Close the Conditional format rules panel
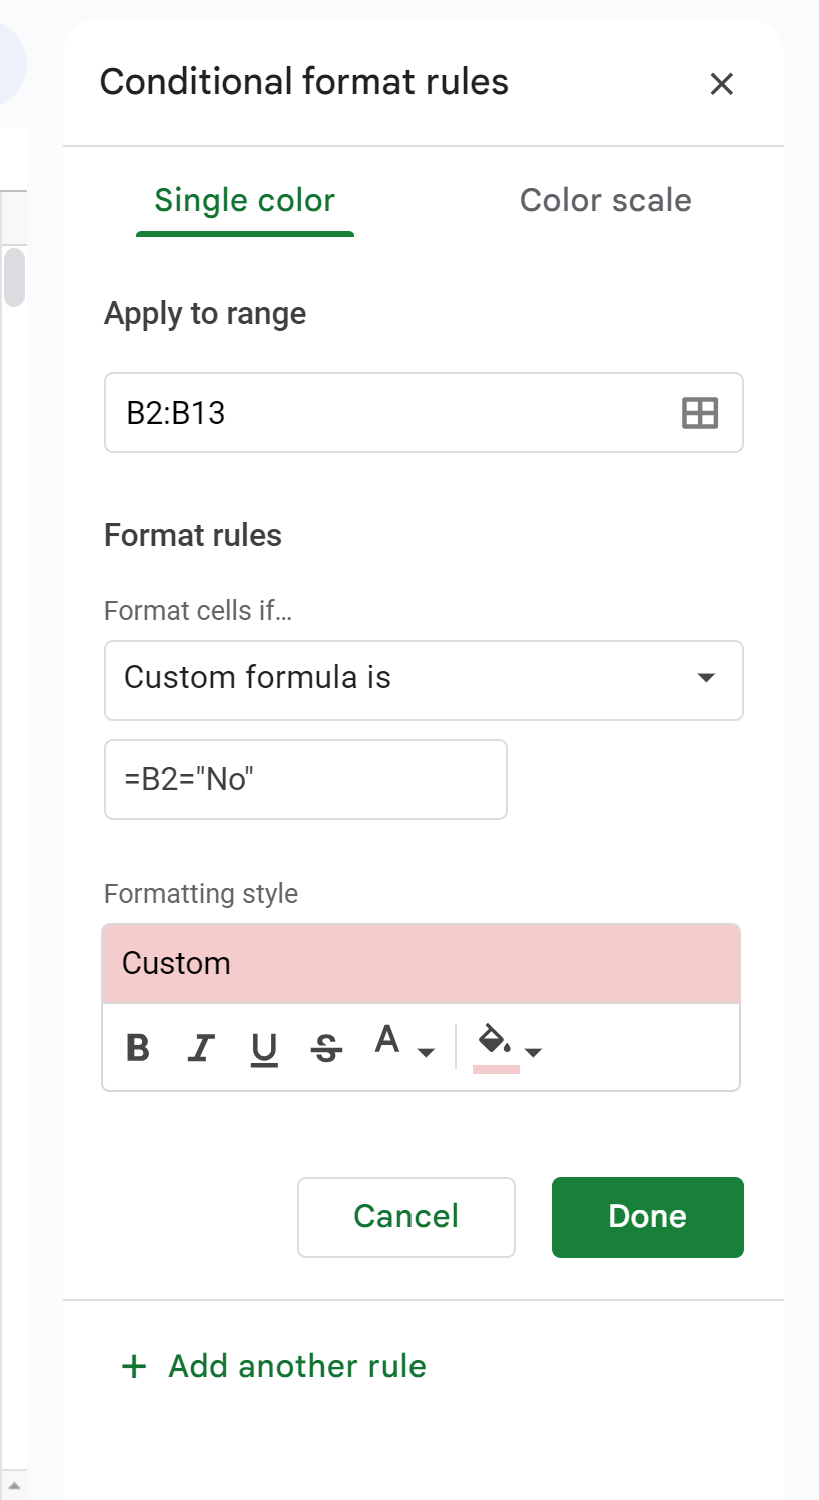Viewport: 819px width, 1500px height. pos(721,84)
